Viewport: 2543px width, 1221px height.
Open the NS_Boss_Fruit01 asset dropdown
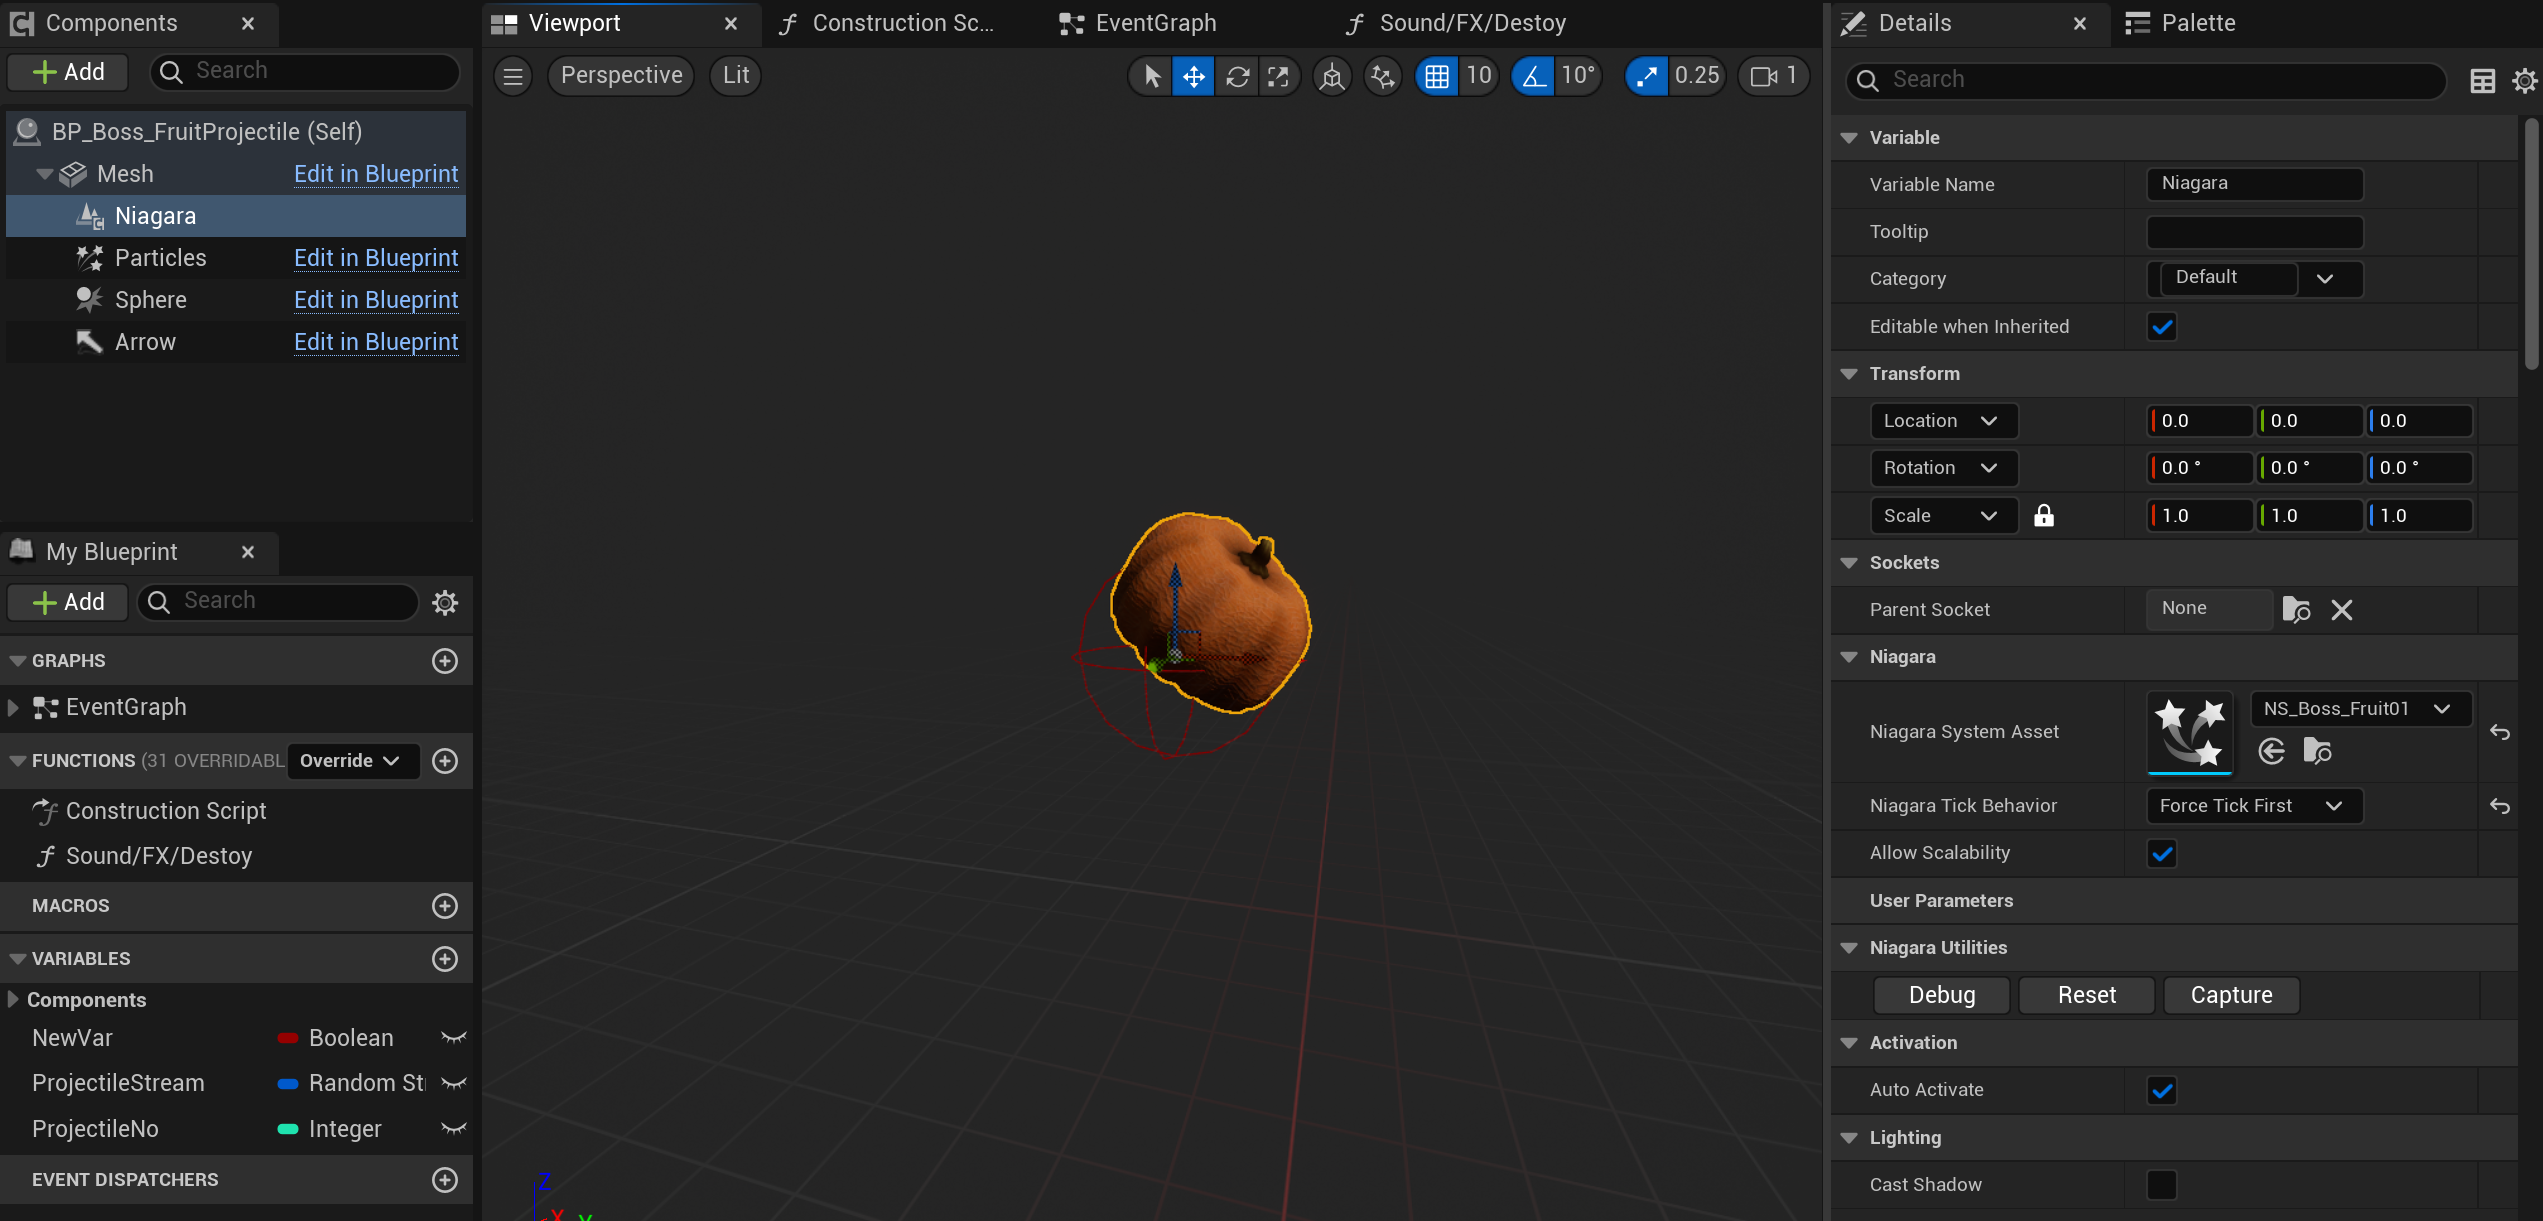(x=2360, y=709)
